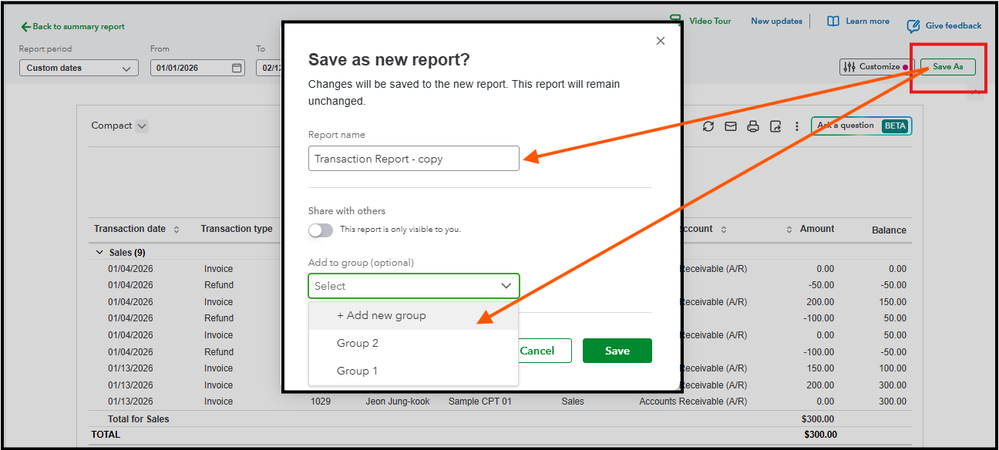Go back to summary report

coord(73,27)
